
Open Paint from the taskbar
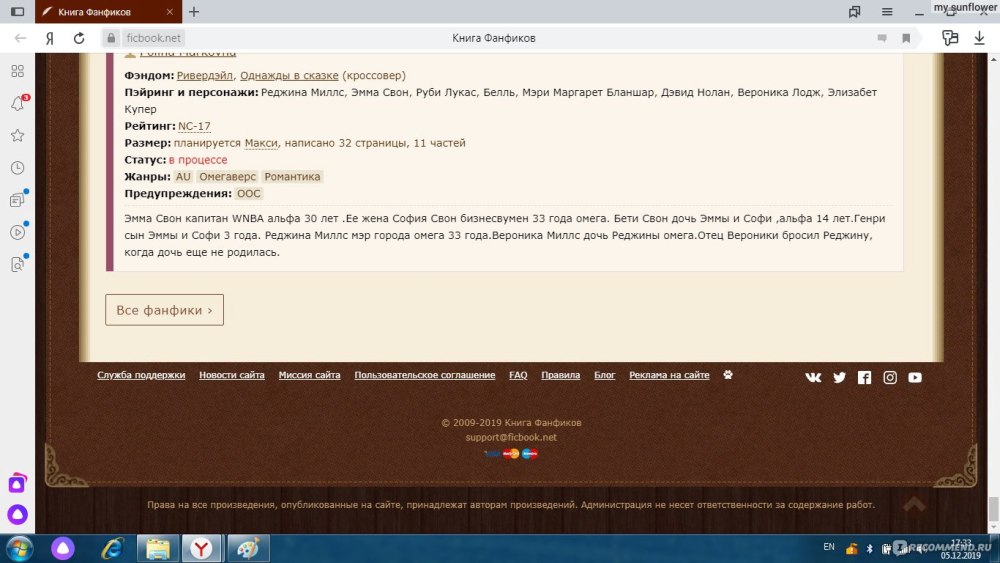click(247, 548)
